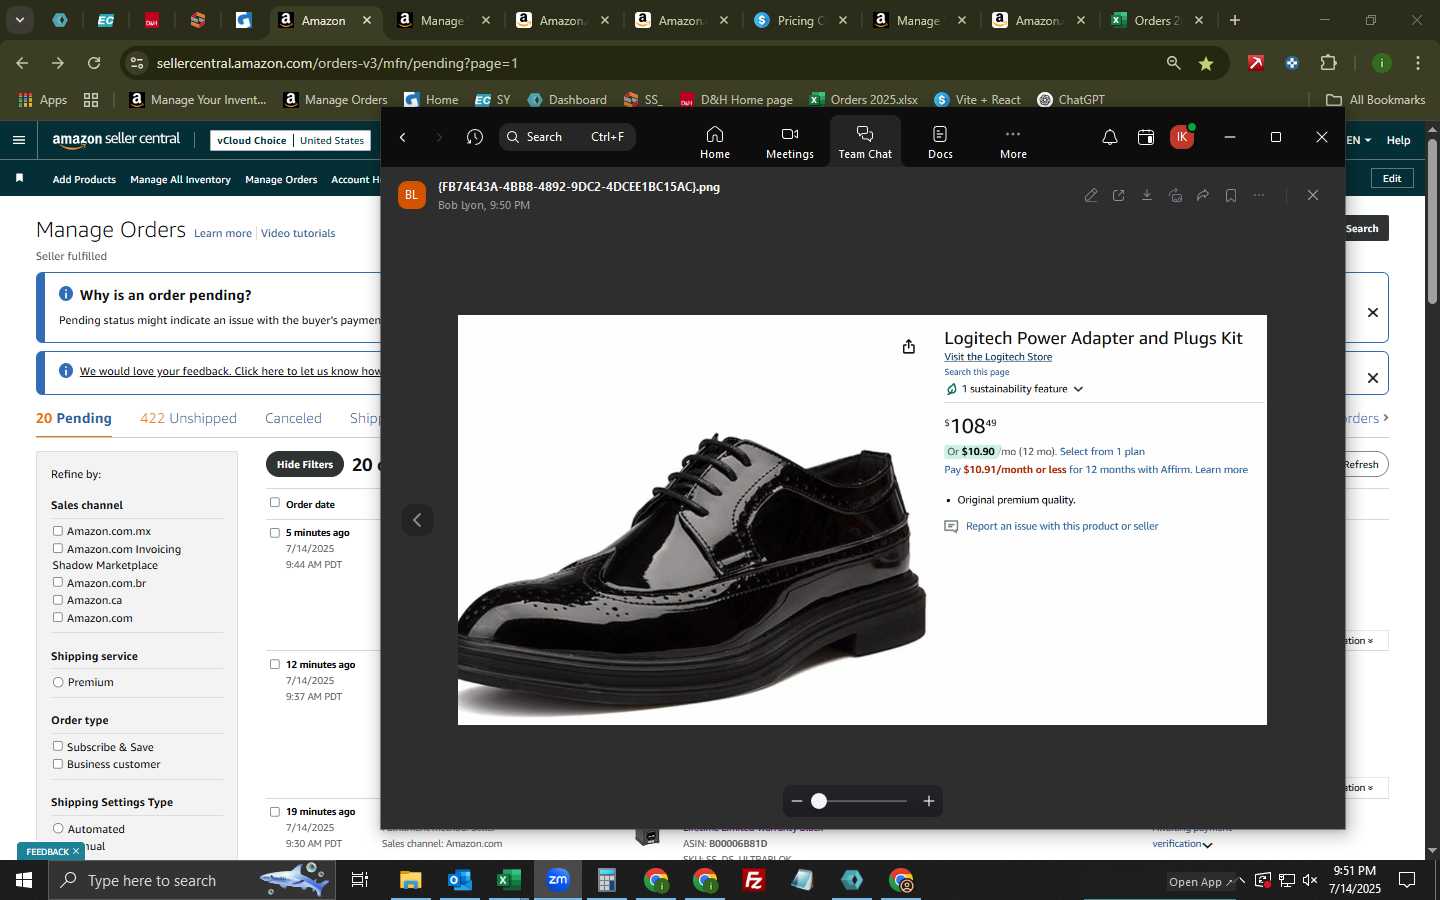The width and height of the screenshot is (1440, 900).
Task: Switch to 422 Unshipped tab
Action: point(188,418)
